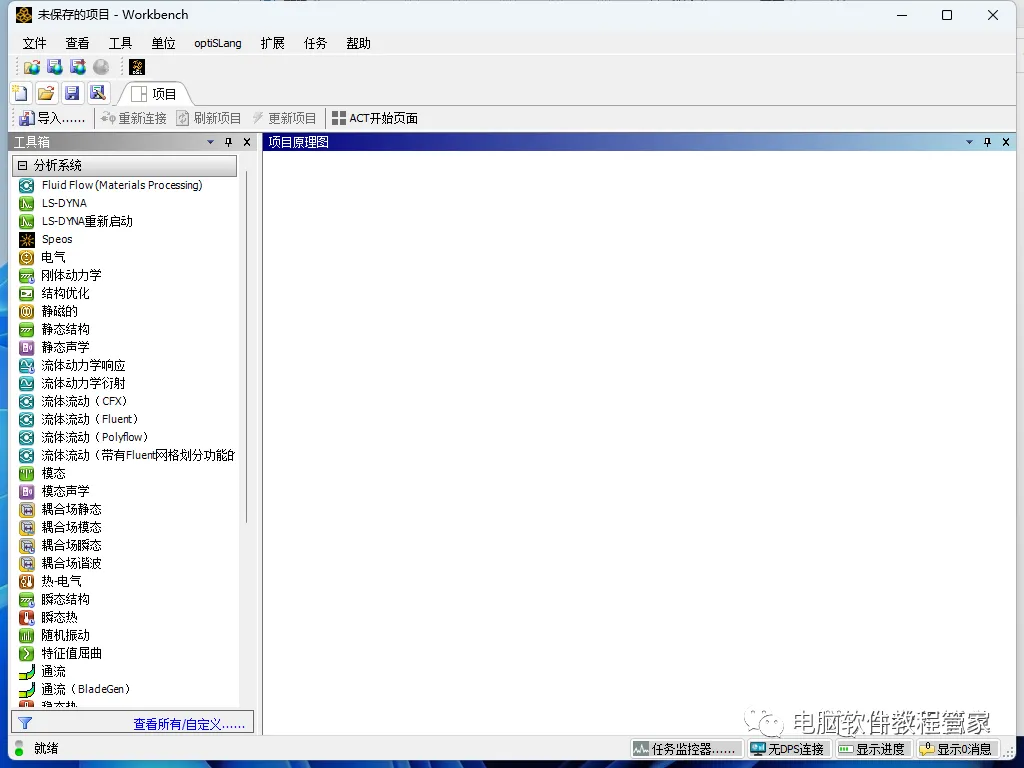The width and height of the screenshot is (1024, 768).
Task: Click the 特征值屈曲 system icon
Action: (x=26, y=654)
